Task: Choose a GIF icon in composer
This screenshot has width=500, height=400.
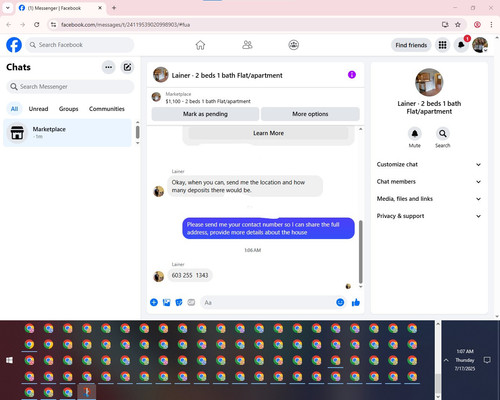Action: (191, 302)
